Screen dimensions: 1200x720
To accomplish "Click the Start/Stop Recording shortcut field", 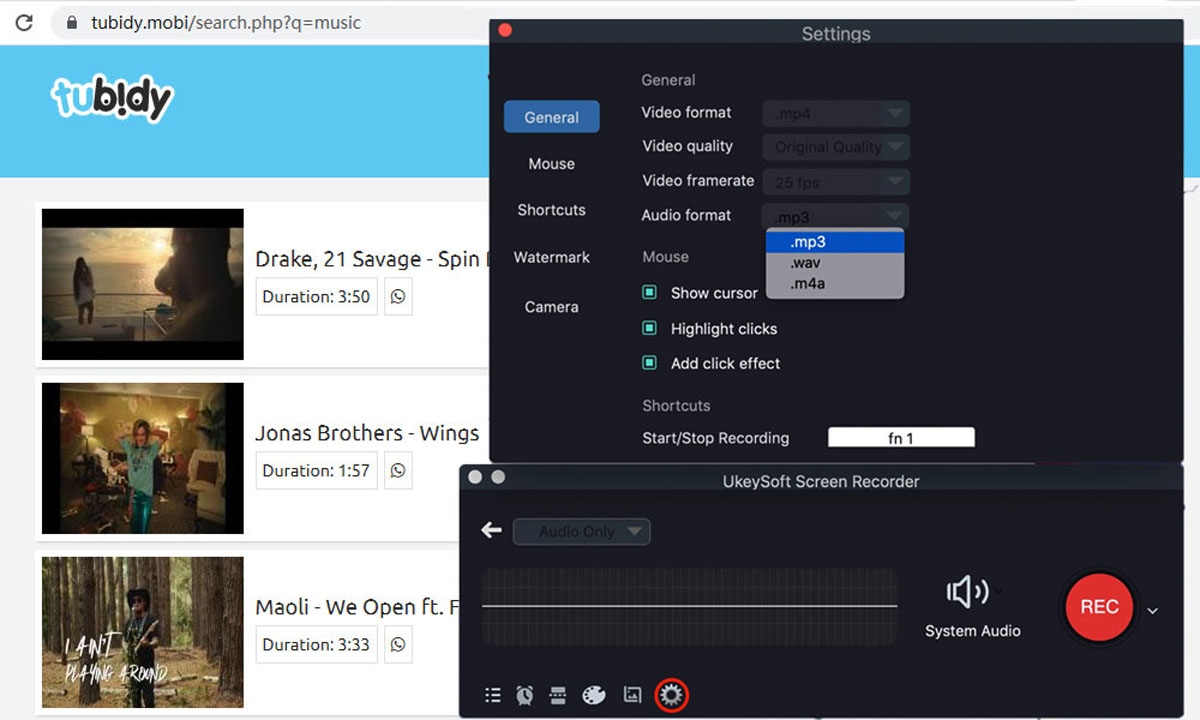I will pos(901,438).
